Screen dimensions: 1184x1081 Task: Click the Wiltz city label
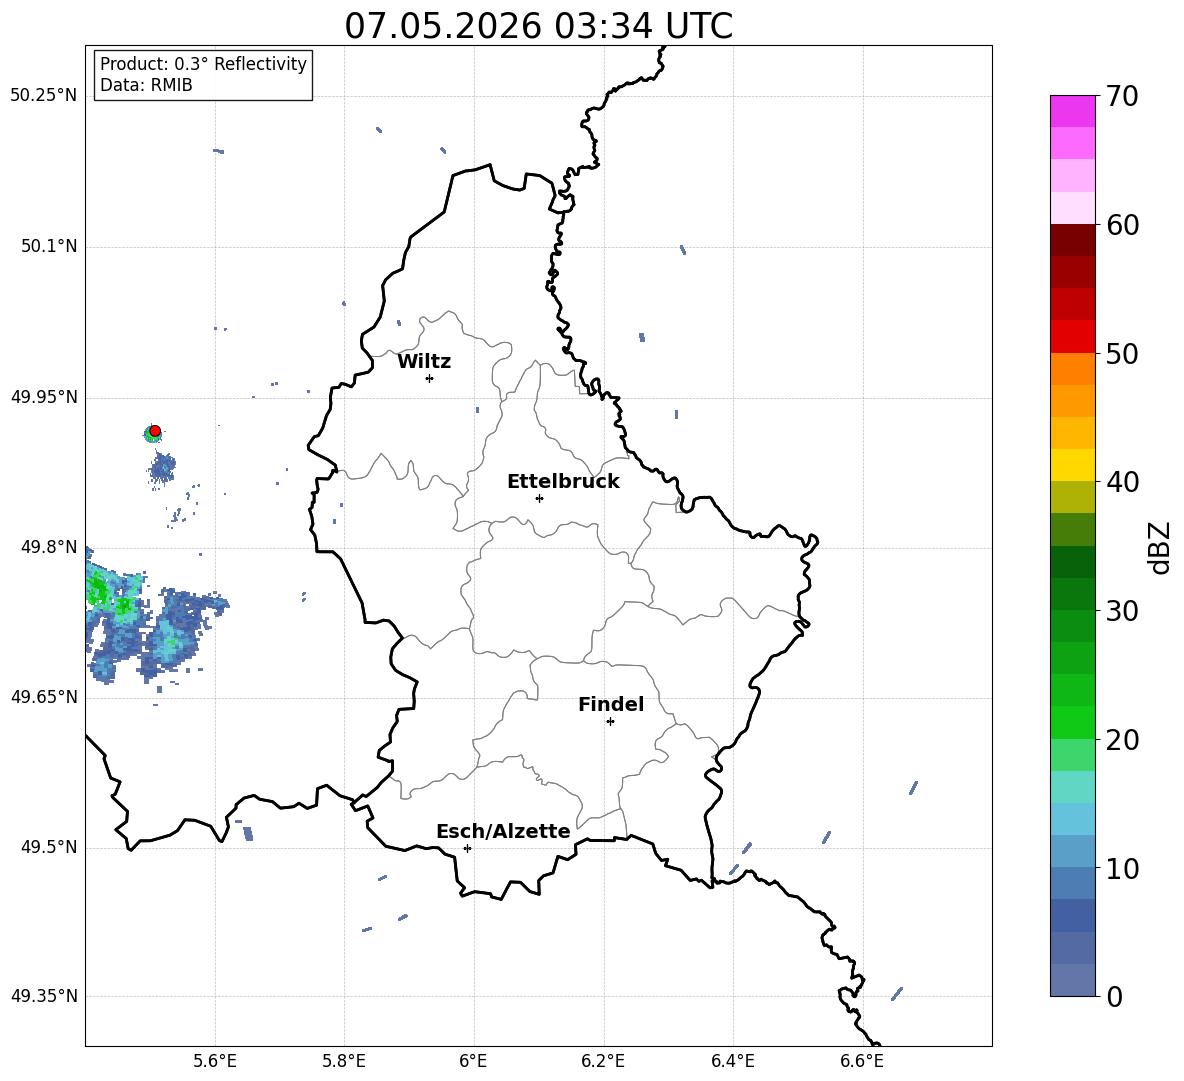[x=424, y=362]
